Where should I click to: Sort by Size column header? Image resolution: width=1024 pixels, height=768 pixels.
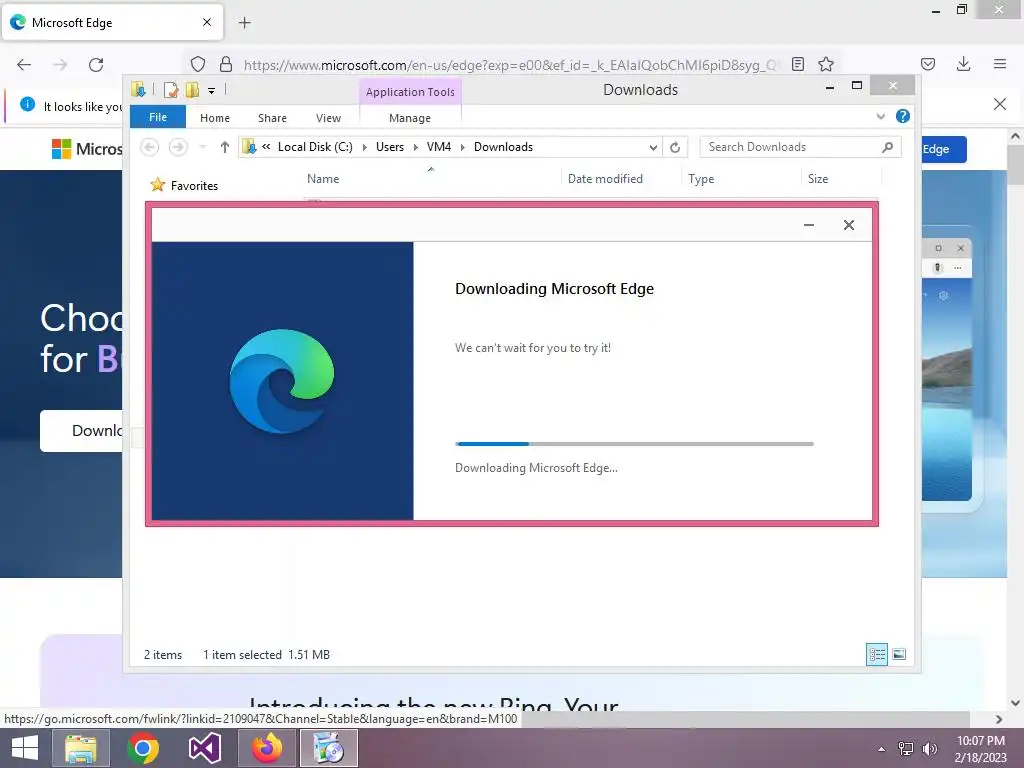[841, 178]
